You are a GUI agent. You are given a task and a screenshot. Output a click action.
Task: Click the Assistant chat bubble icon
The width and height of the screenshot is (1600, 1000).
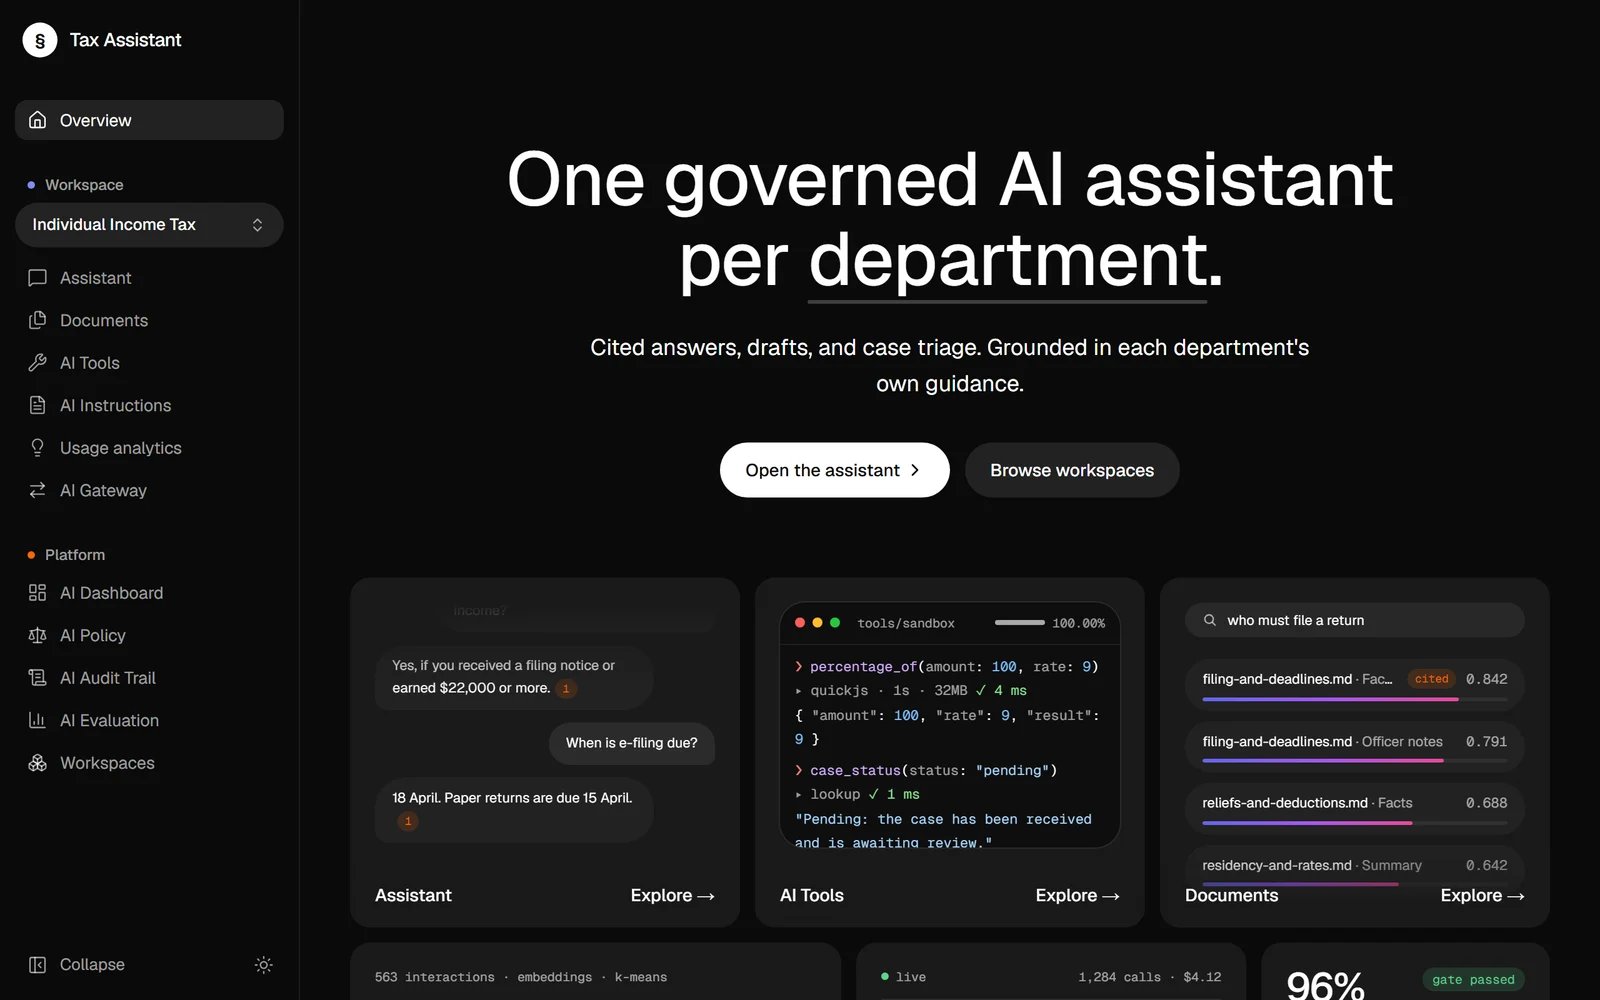click(38, 278)
